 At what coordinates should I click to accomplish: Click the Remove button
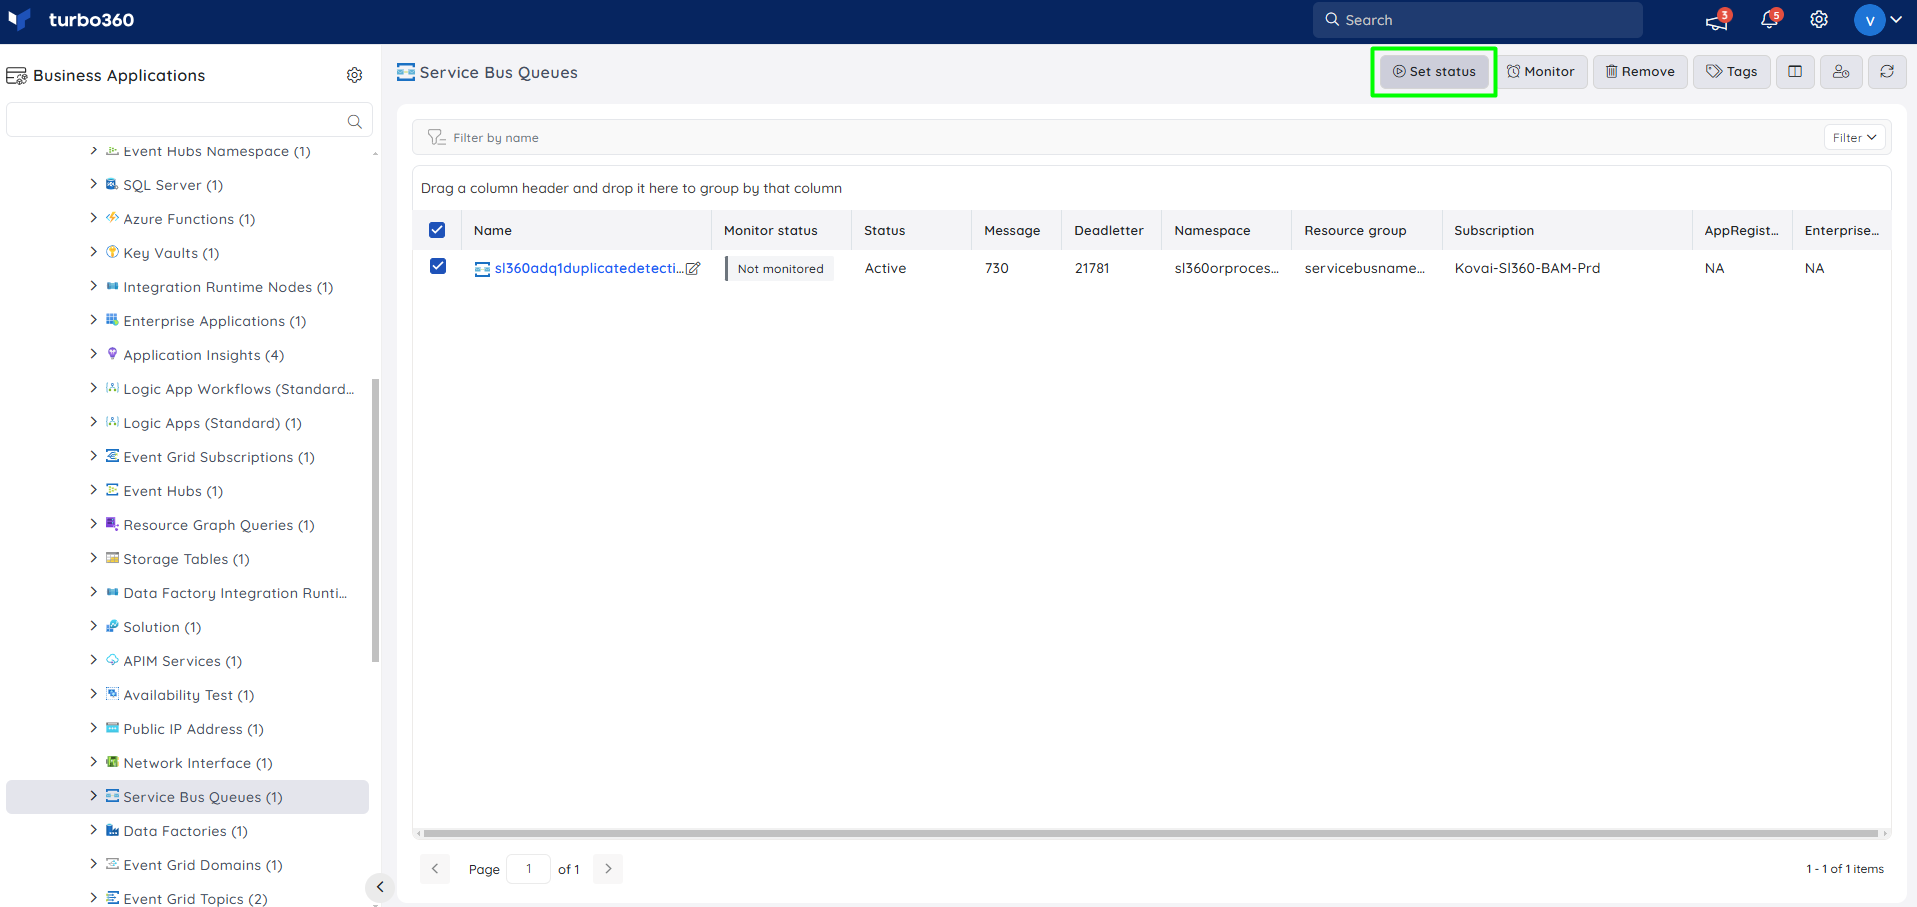point(1640,72)
